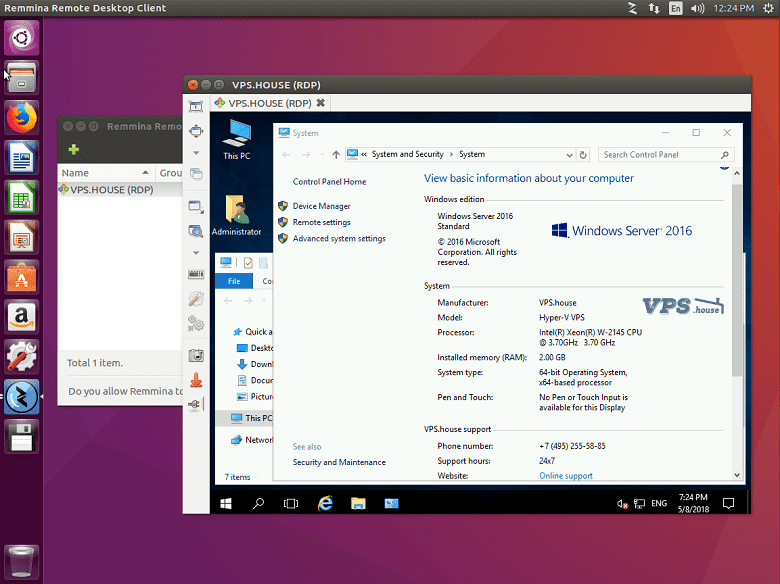Take screenshot with Remmina camera icon
Image resolution: width=780 pixels, height=584 pixels.
coord(196,356)
